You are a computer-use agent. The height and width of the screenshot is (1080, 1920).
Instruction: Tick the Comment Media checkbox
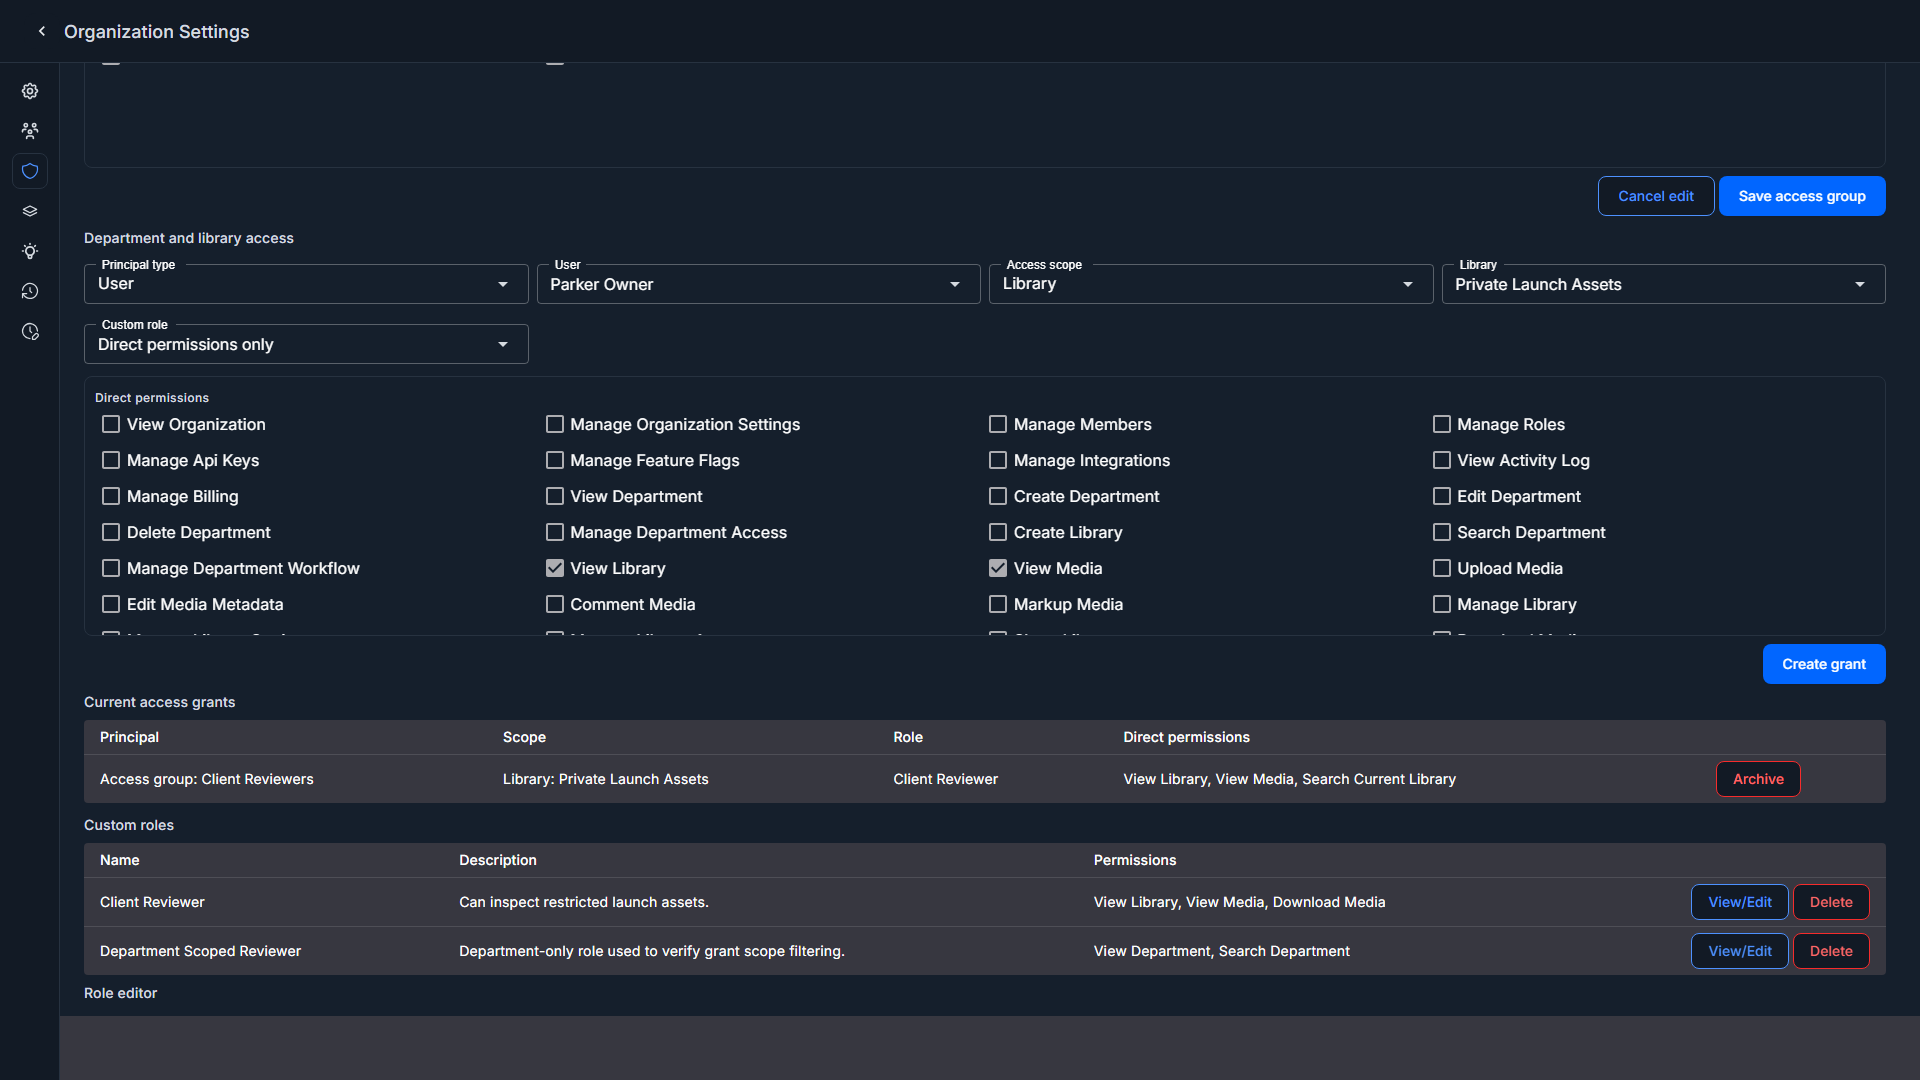tap(555, 604)
